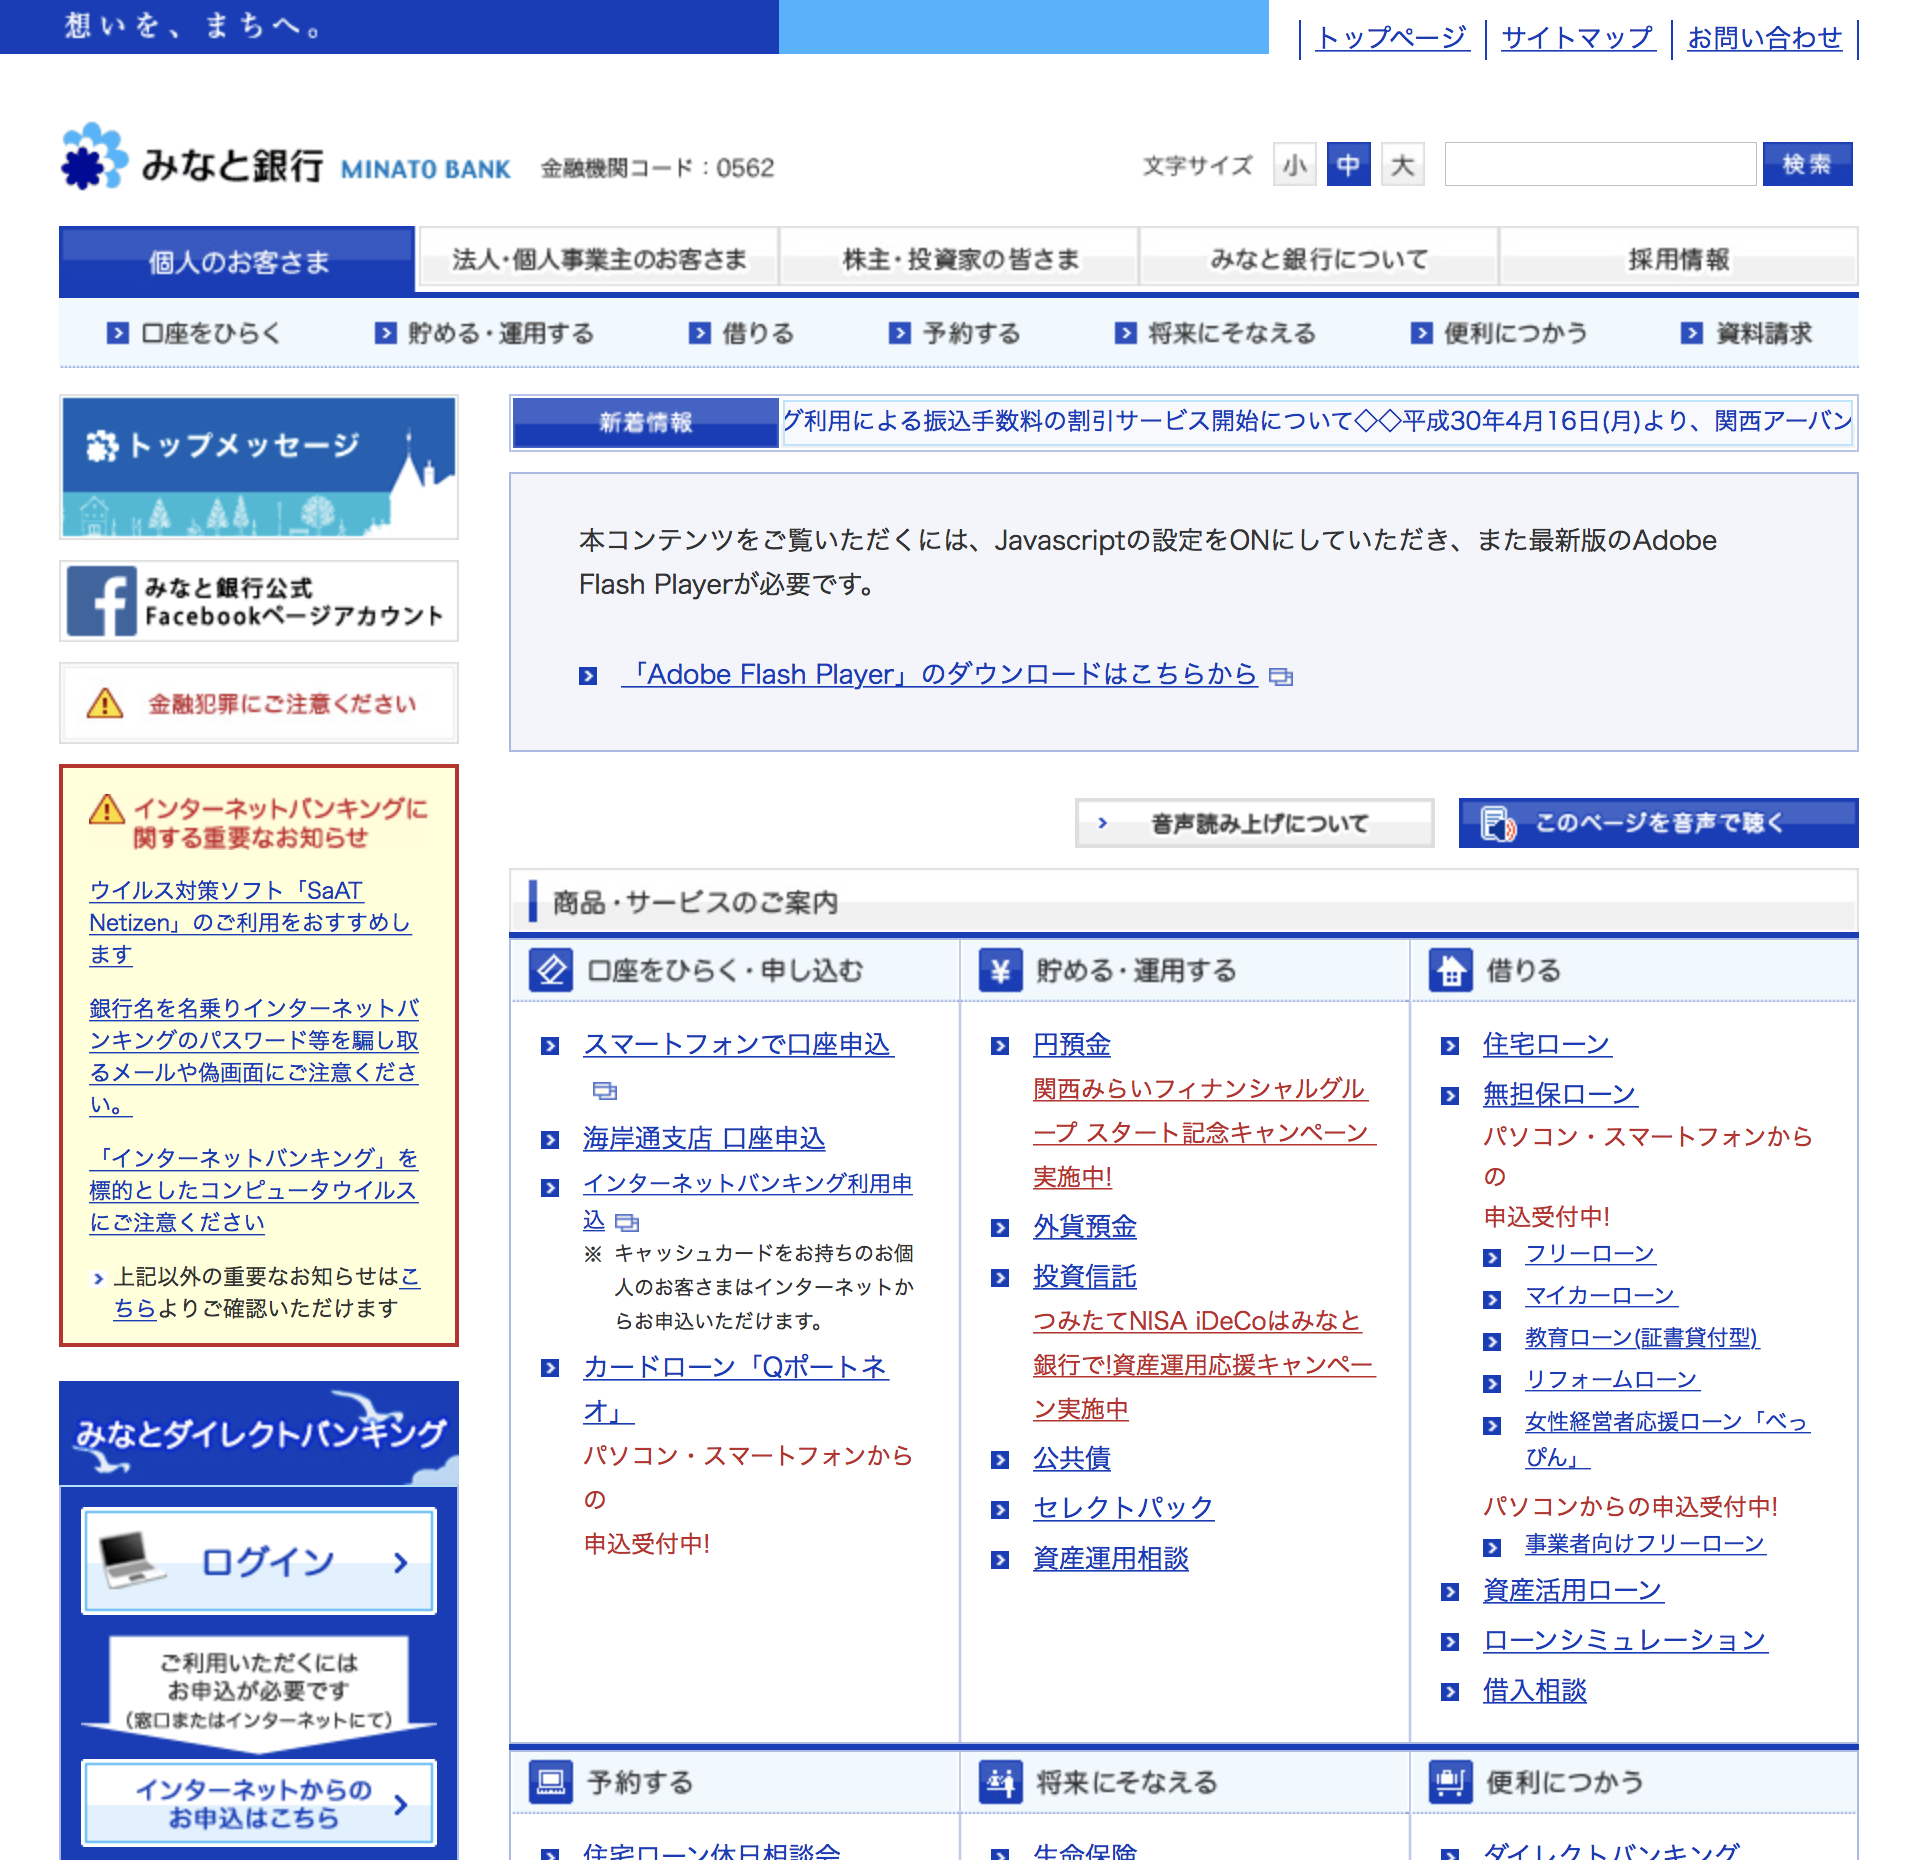Click the warning triangle beside 金融犯罪にご注意ください
This screenshot has height=1860, width=1928.
[x=105, y=703]
